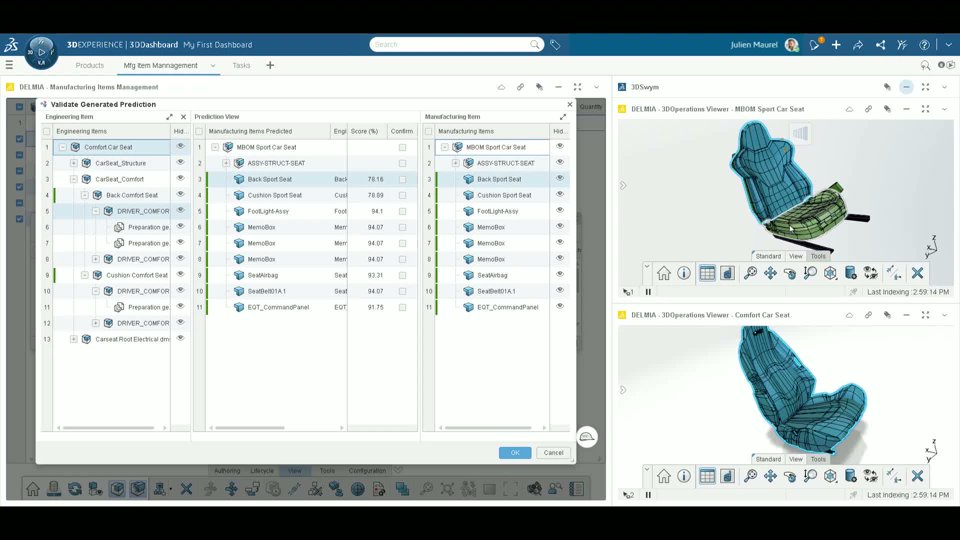The width and height of the screenshot is (960, 540).
Task: Click zoom magnifier icon in Comfort Car Seat viewer
Action: click(x=750, y=476)
